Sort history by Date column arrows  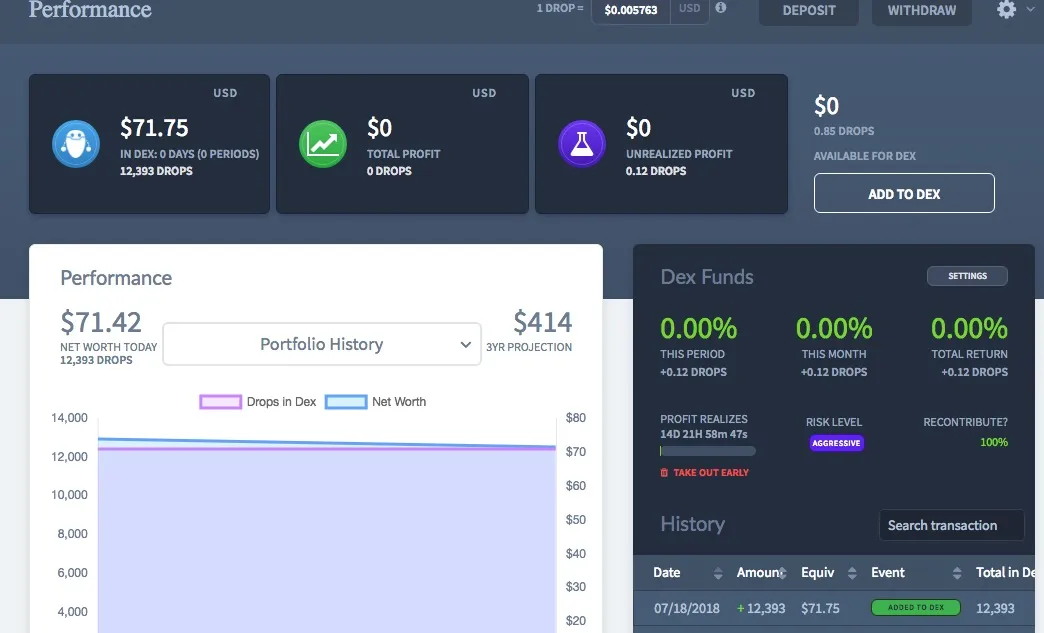tap(718, 573)
